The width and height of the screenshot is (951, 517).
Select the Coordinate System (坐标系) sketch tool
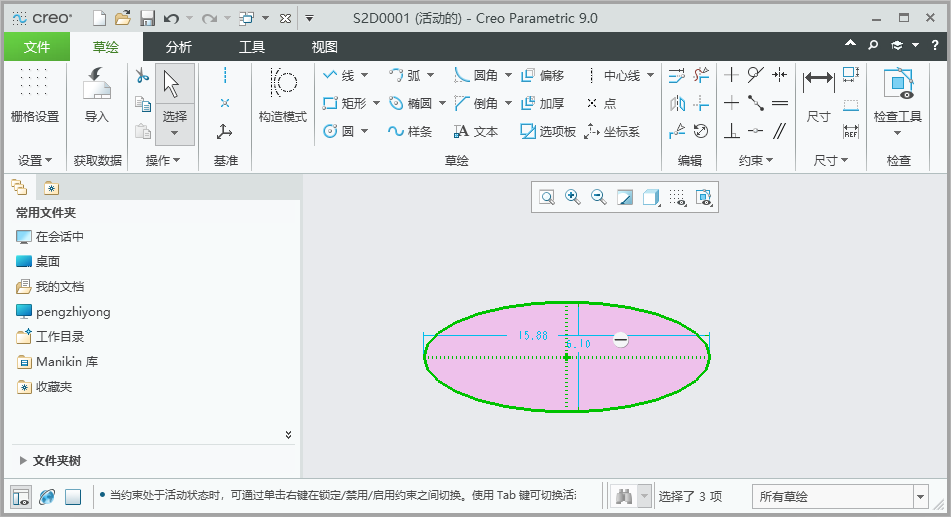[x=612, y=131]
